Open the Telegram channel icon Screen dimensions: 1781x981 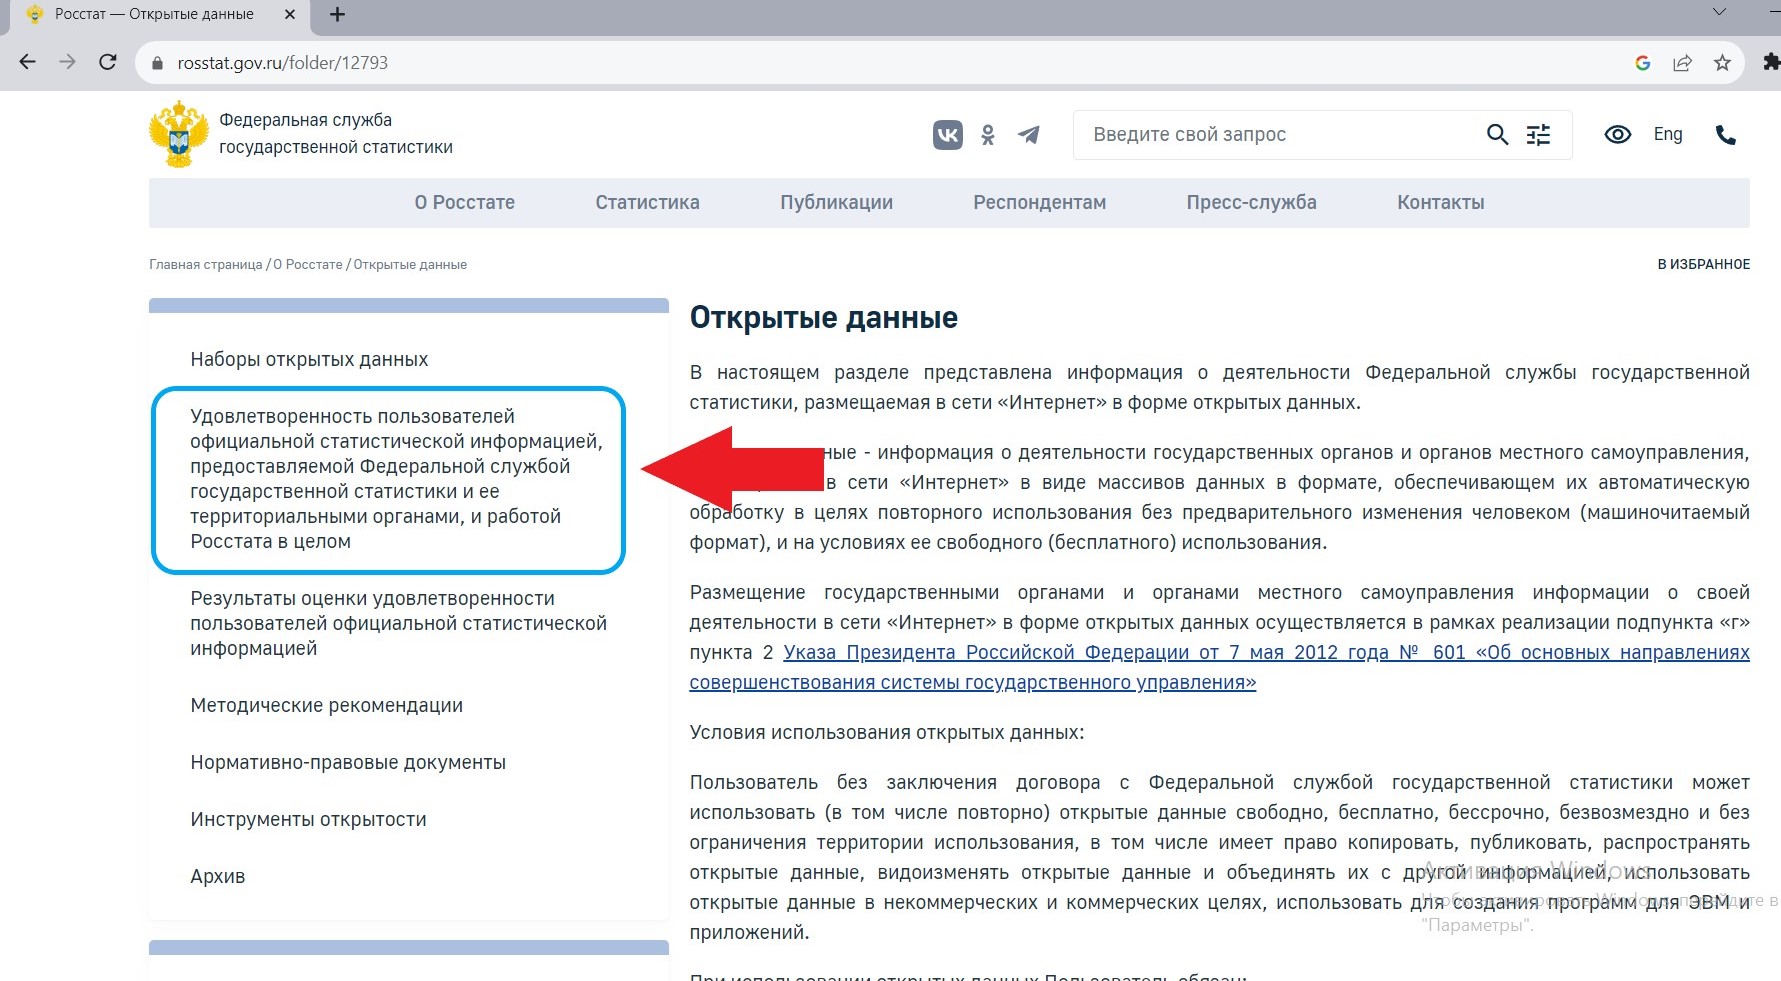coord(1028,135)
